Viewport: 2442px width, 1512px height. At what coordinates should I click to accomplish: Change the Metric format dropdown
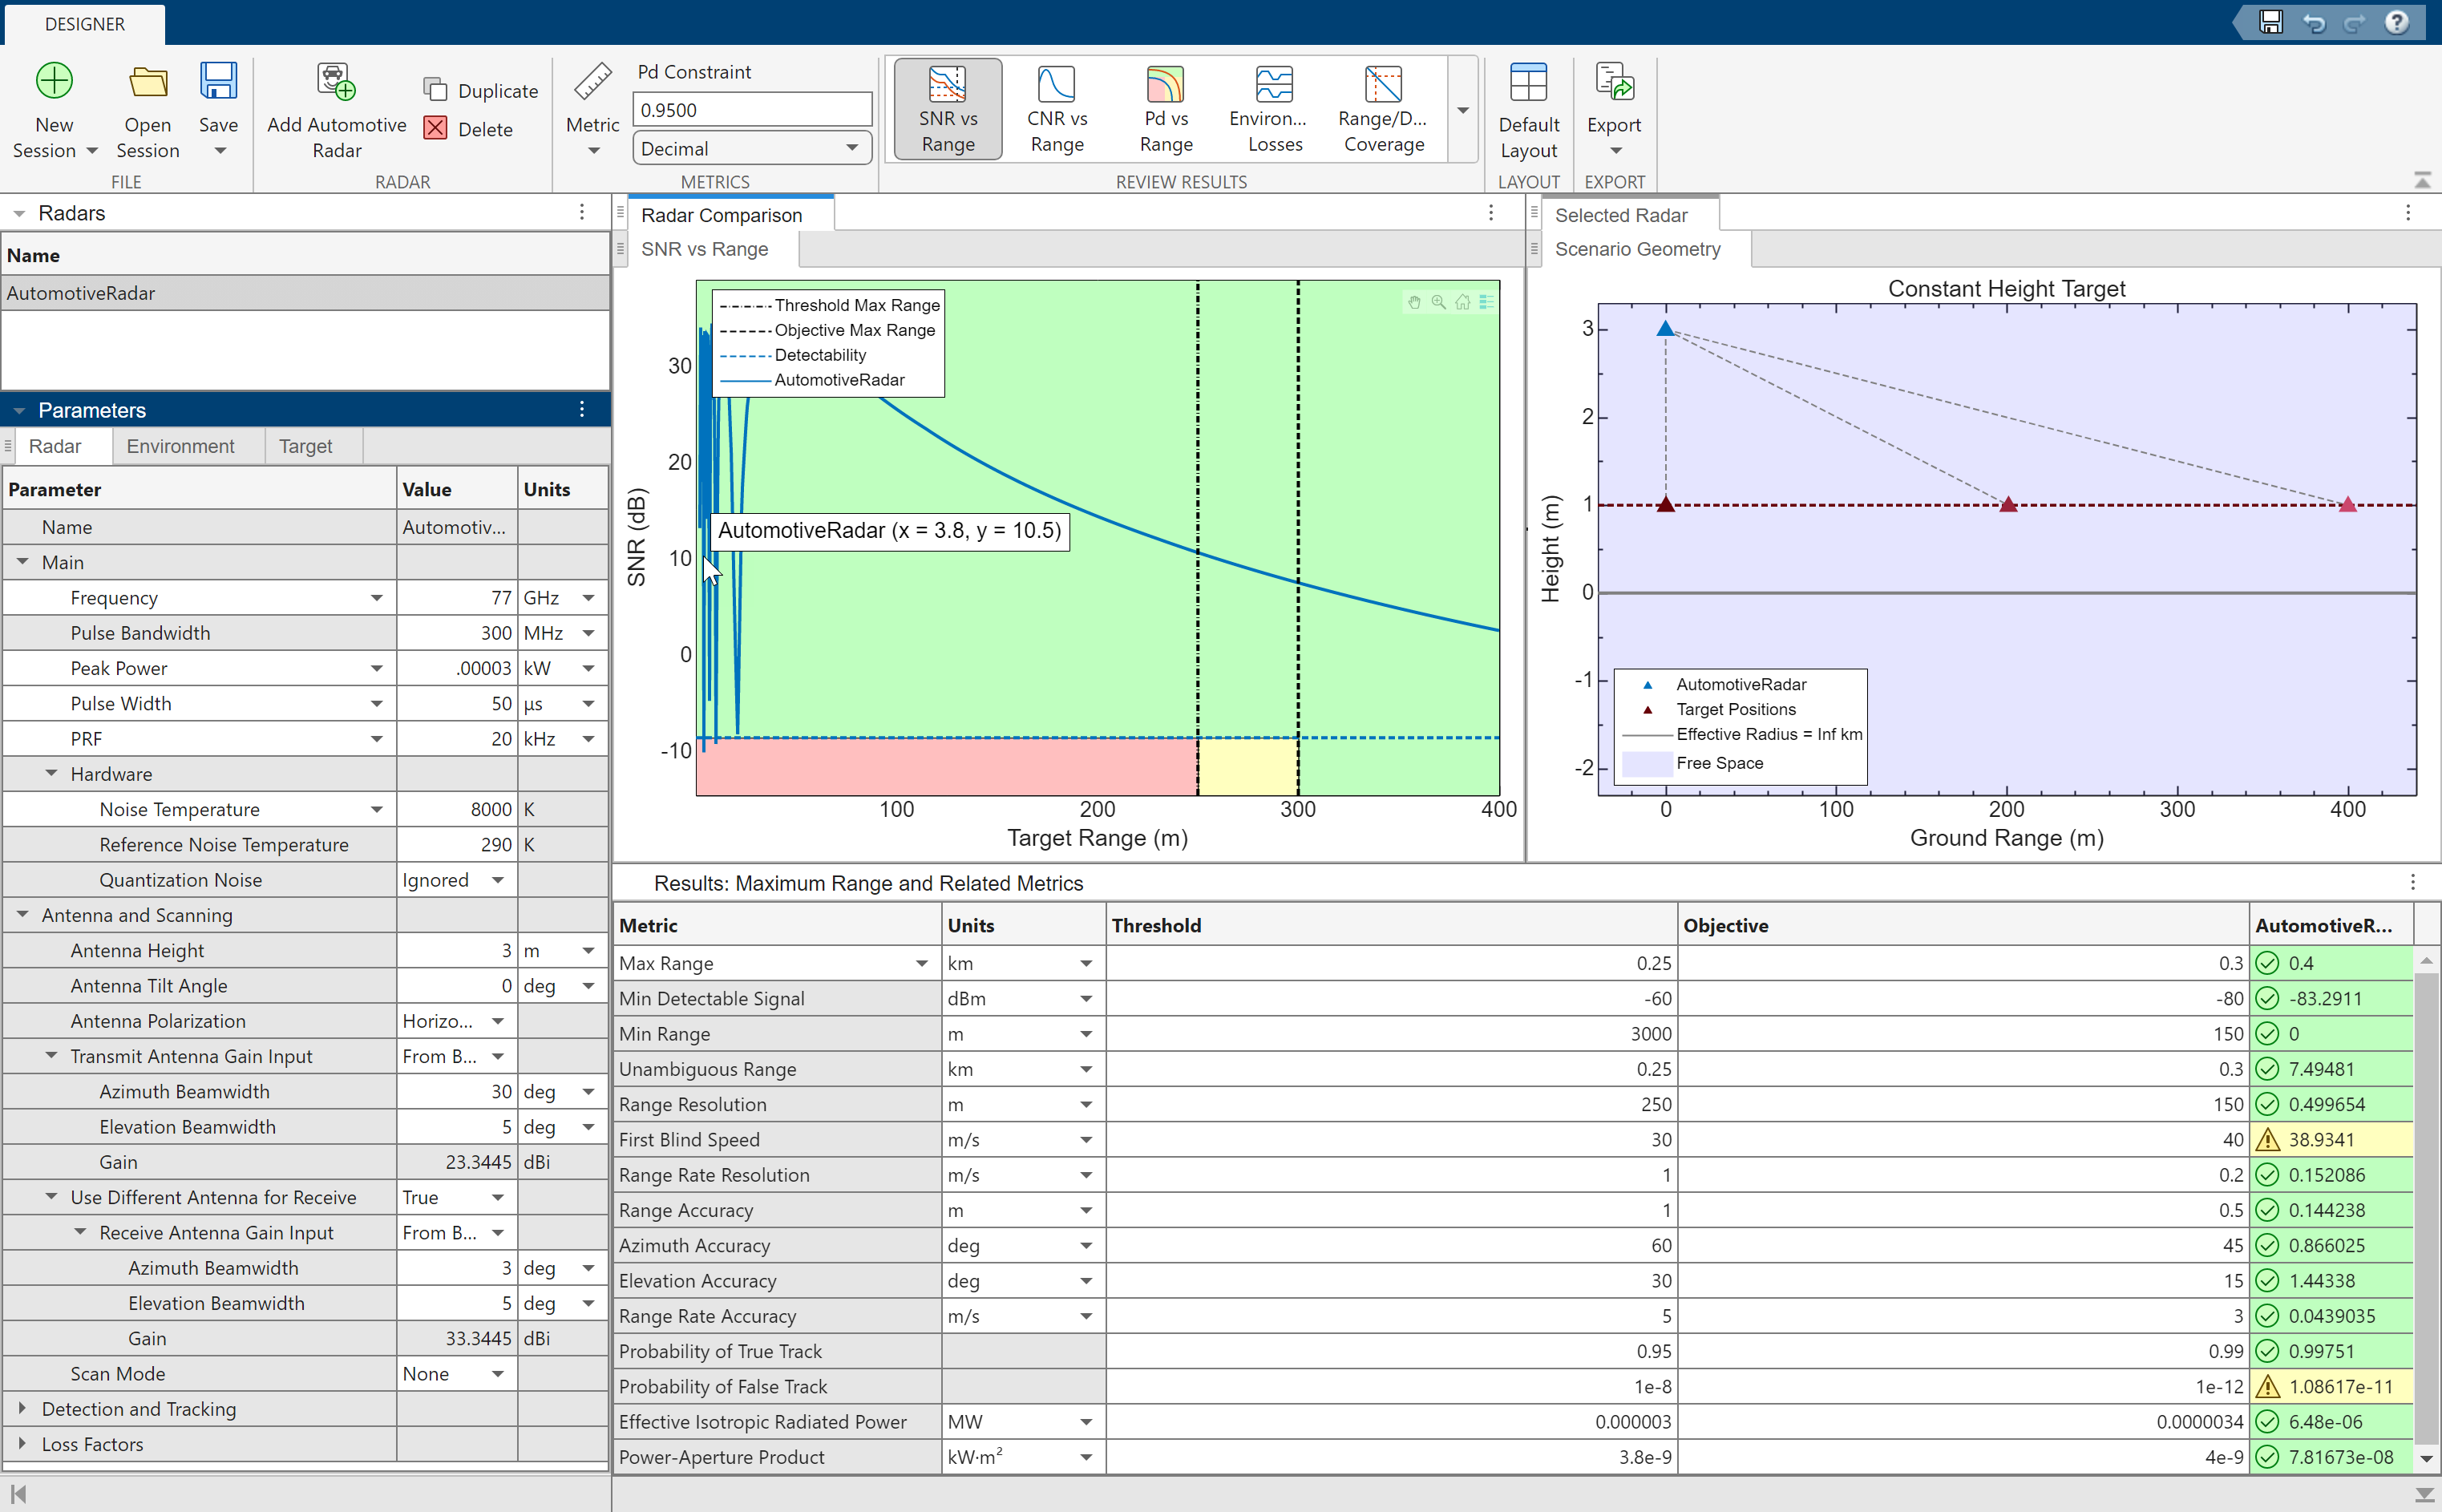point(750,148)
